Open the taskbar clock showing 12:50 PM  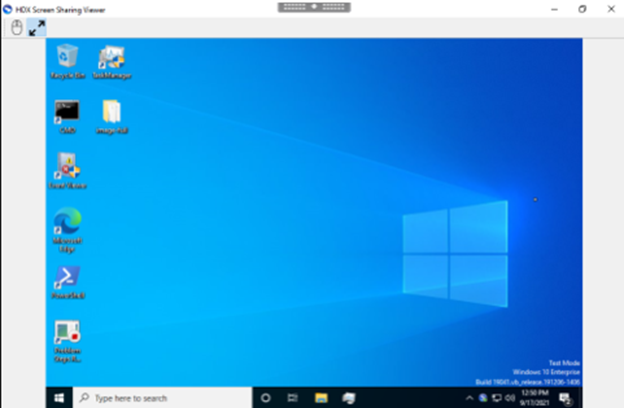[x=534, y=398]
